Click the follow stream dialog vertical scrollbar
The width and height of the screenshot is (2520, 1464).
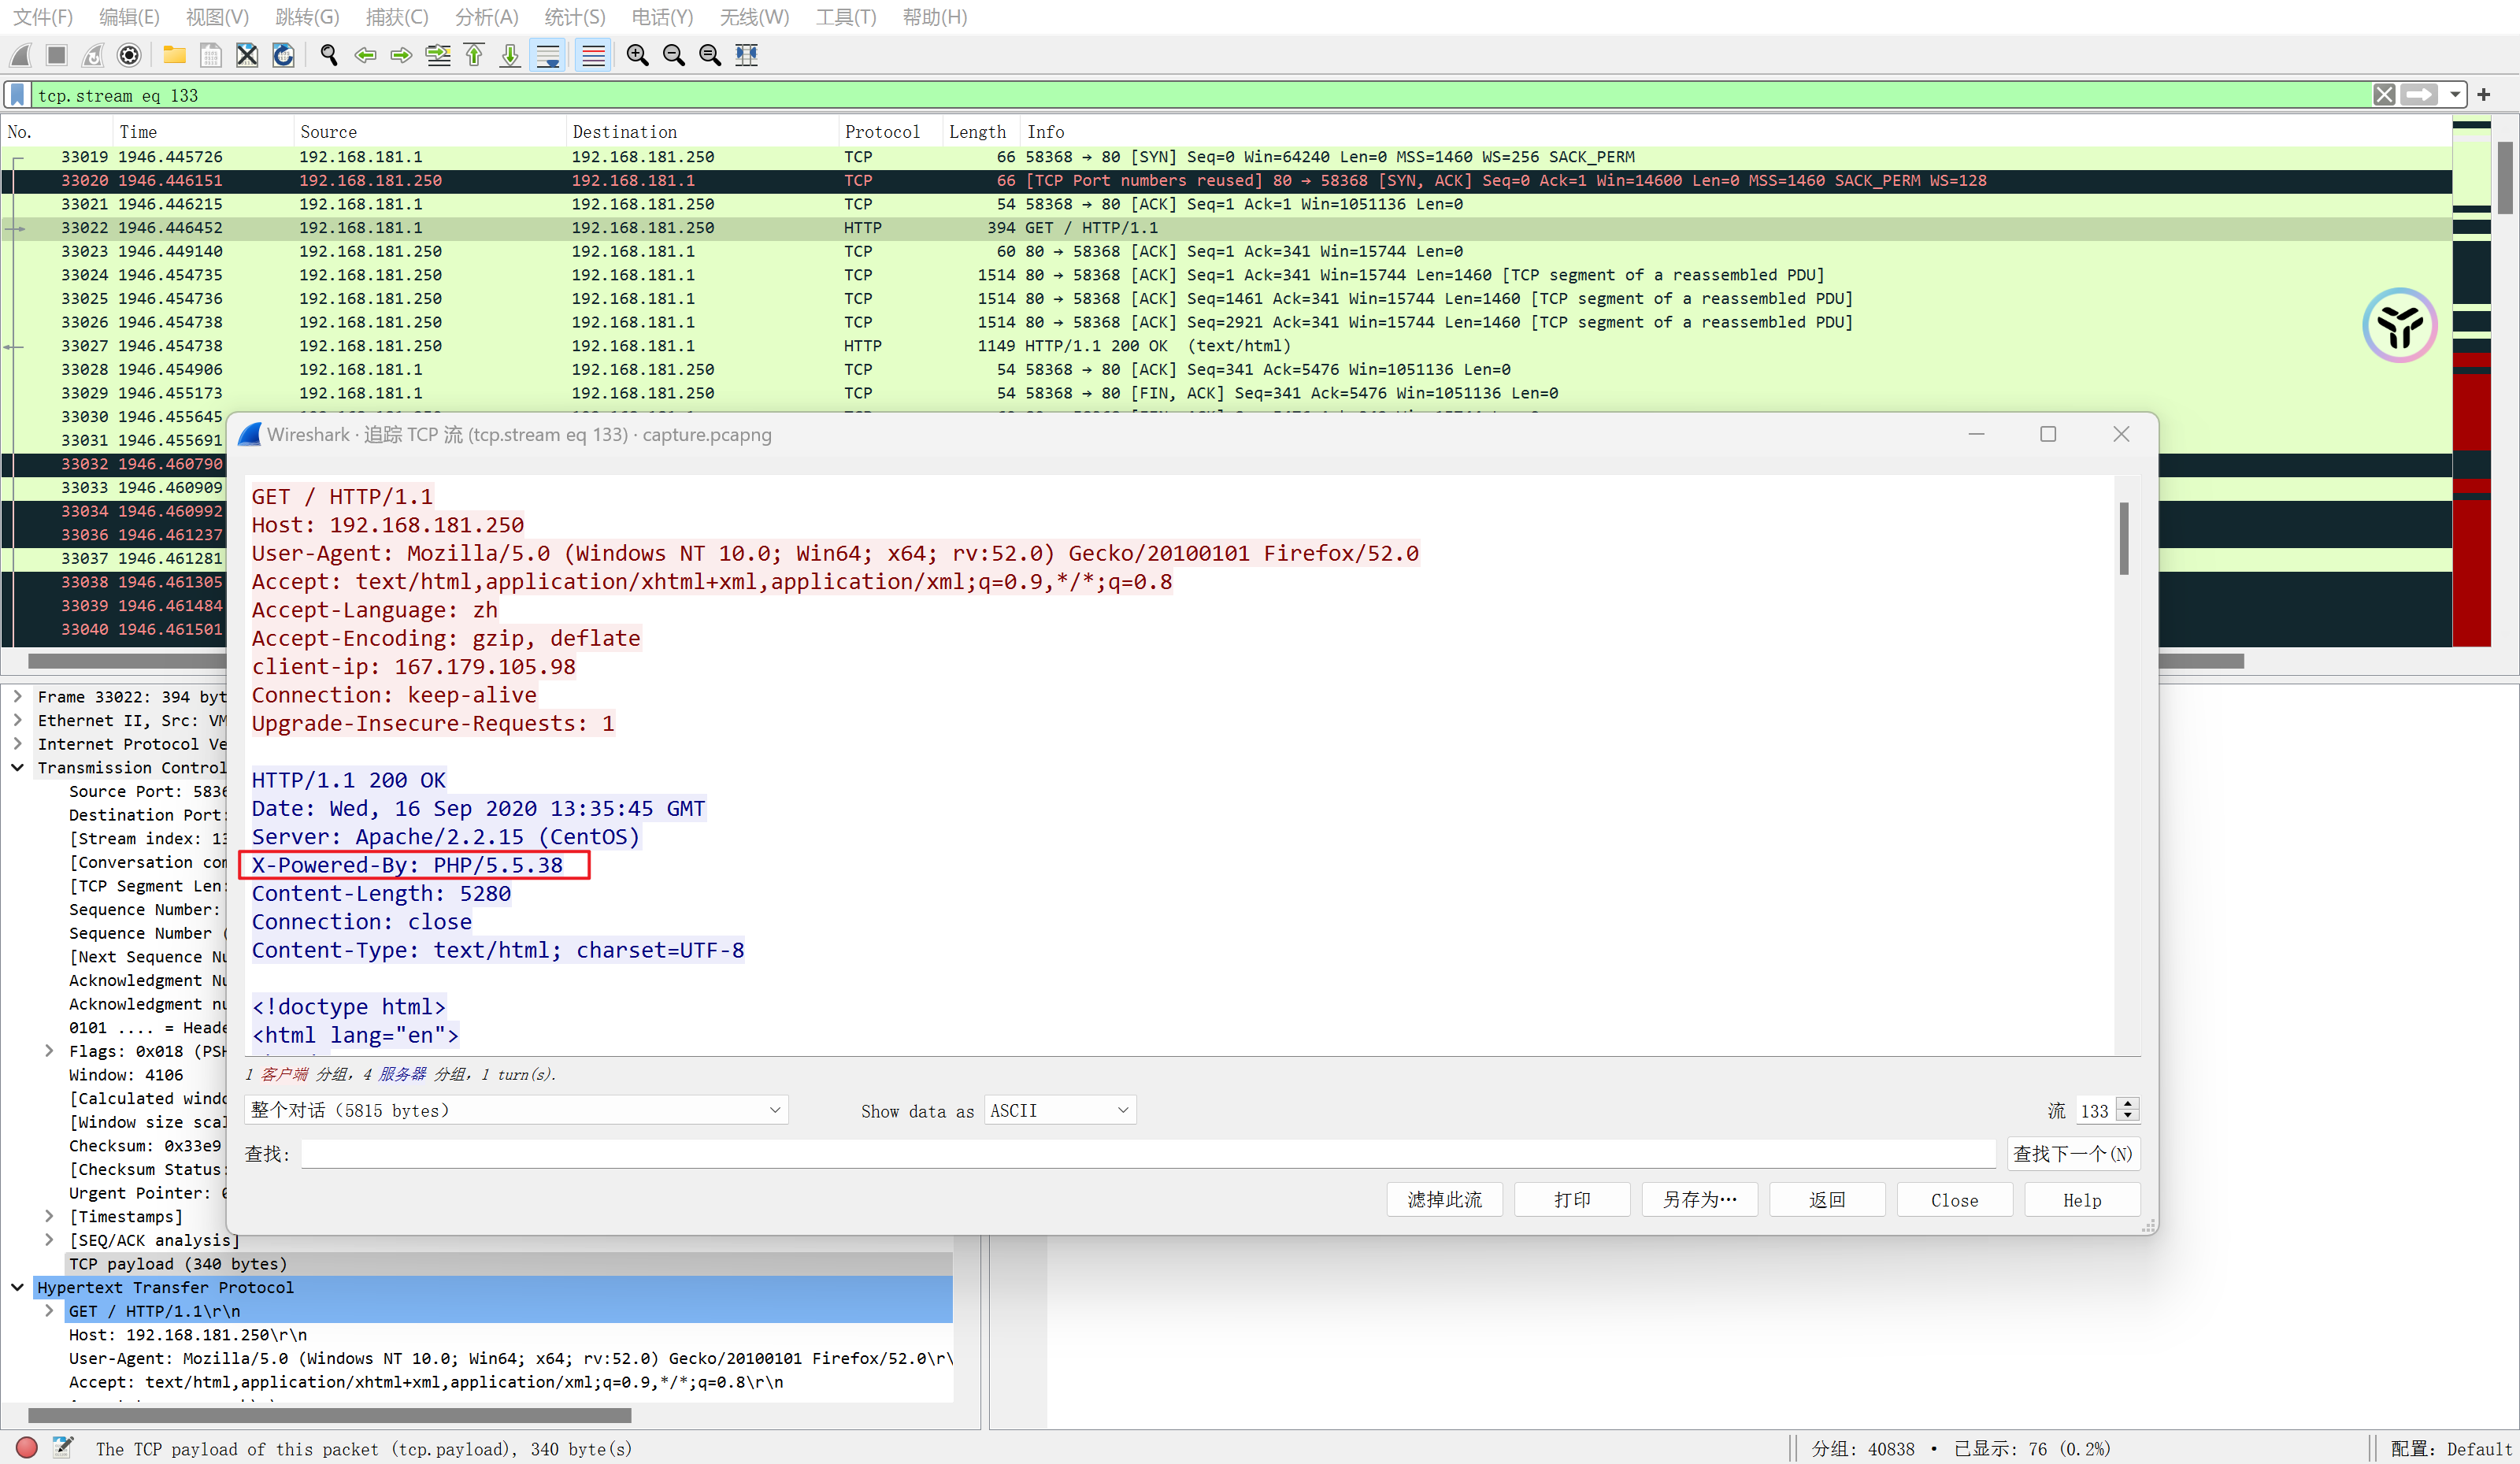(2123, 540)
